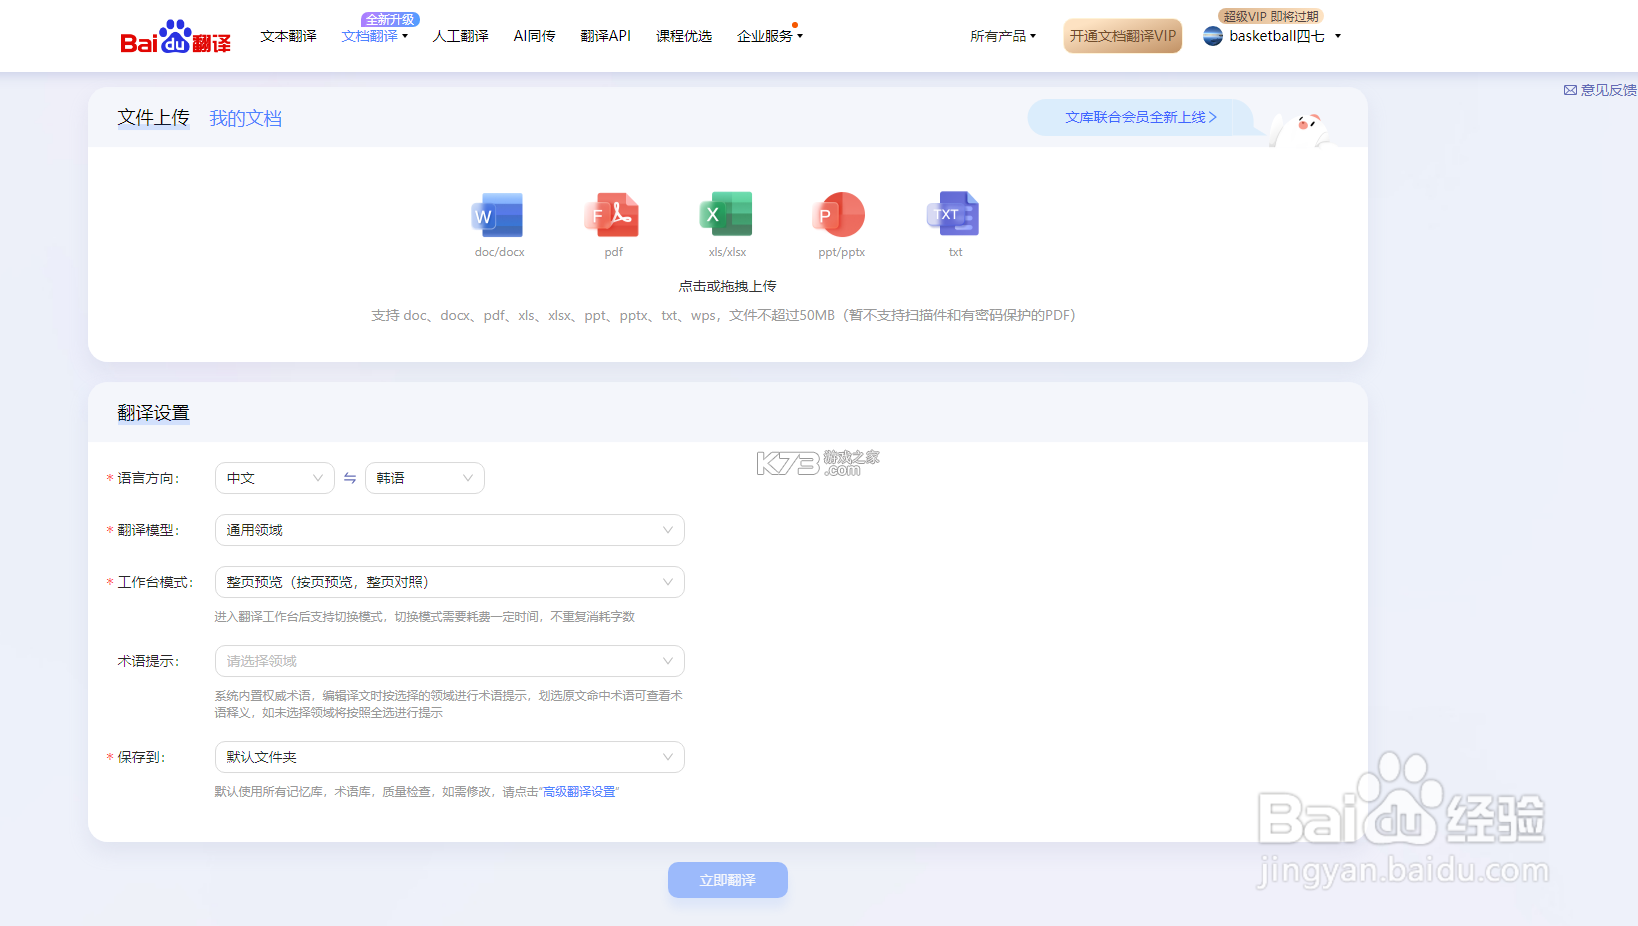Select the txt file icon
Image resolution: width=1638 pixels, height=926 pixels.
click(x=954, y=214)
